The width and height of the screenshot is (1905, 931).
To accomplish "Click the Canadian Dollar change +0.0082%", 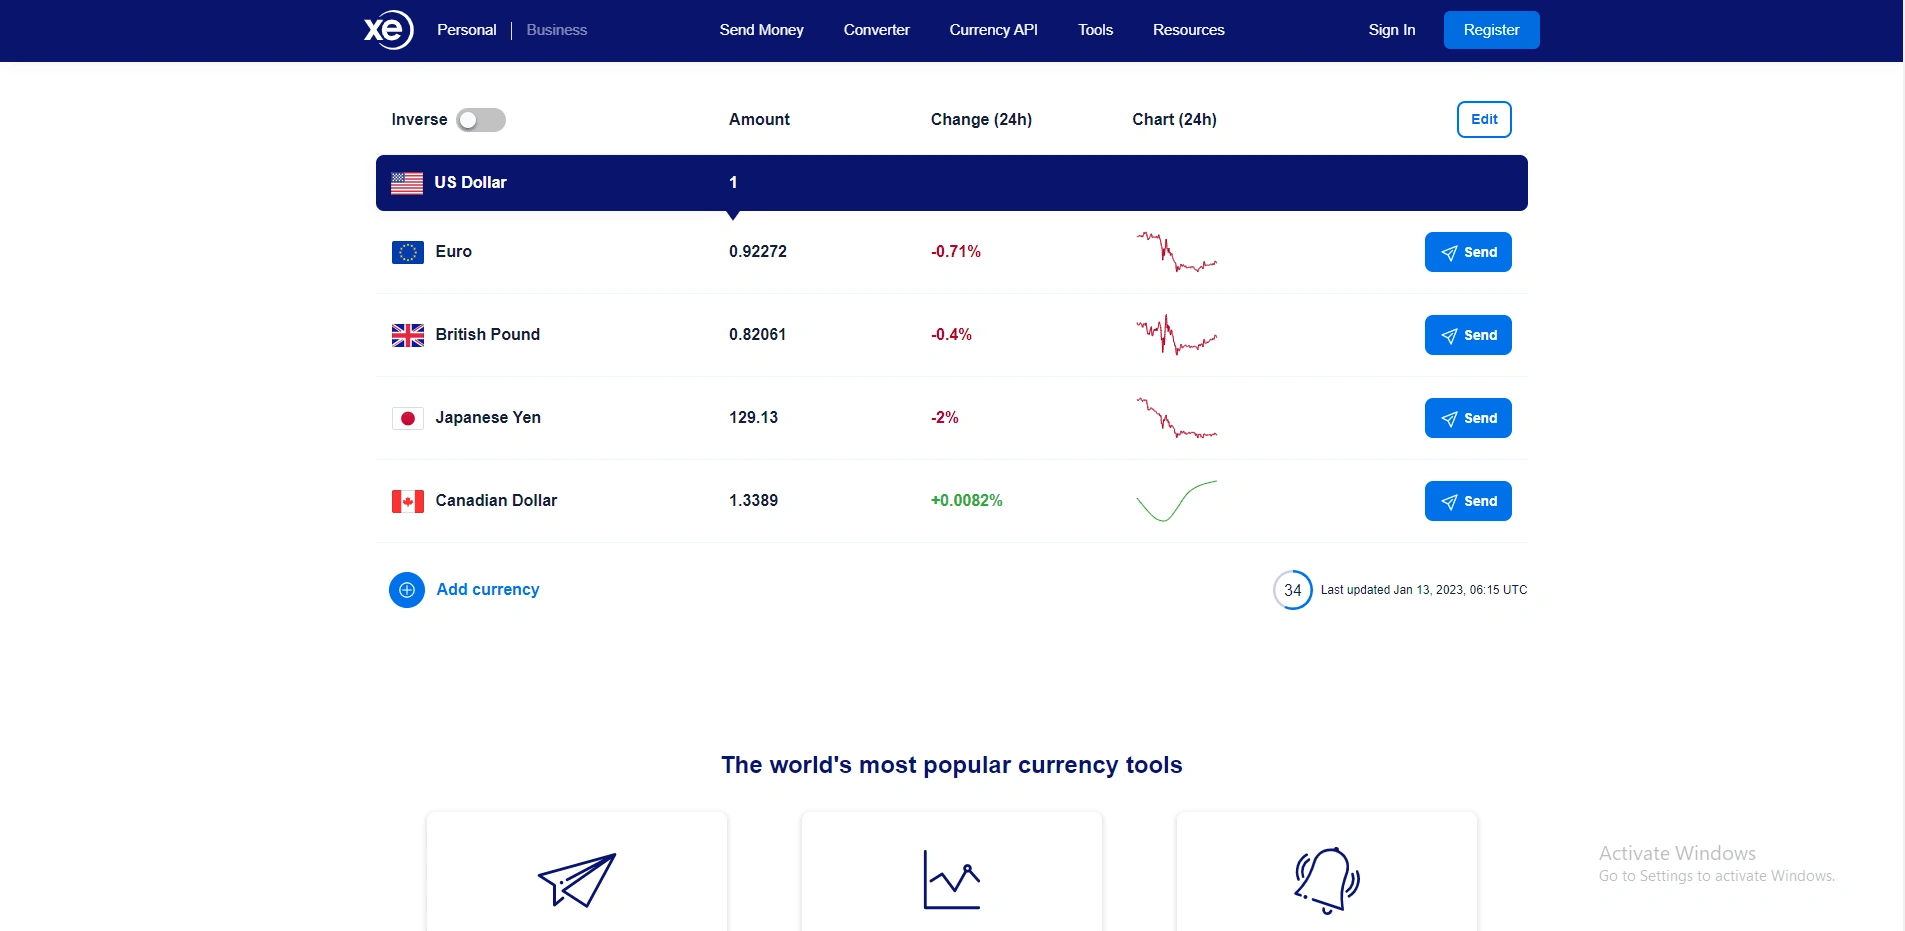I will (967, 501).
